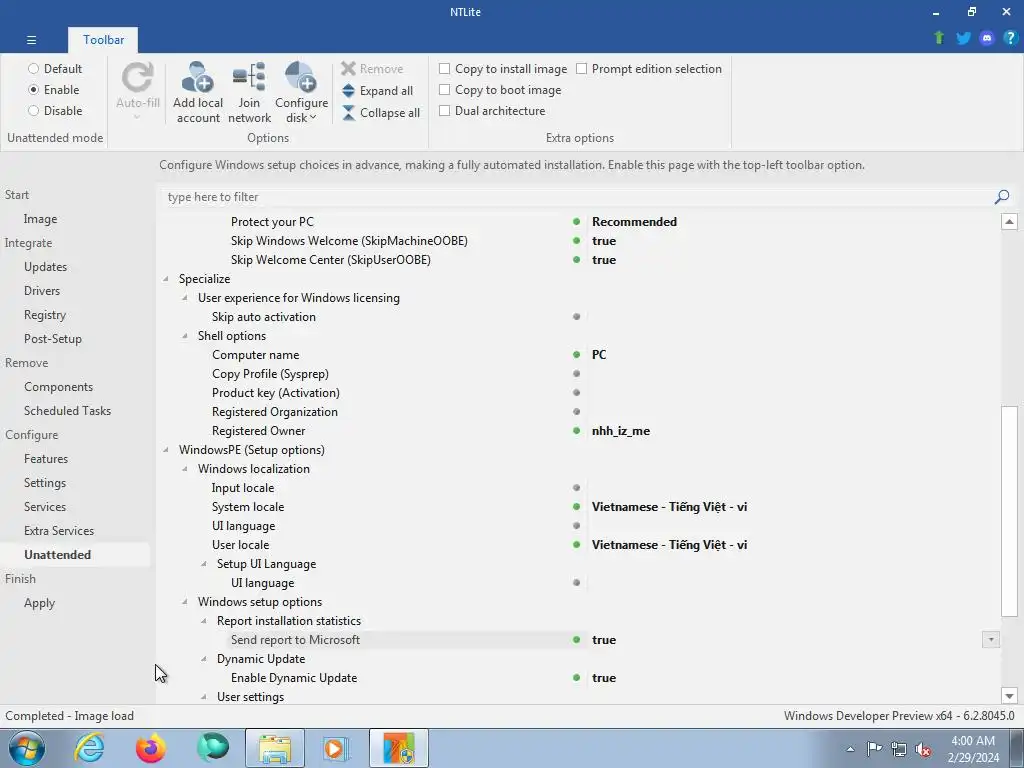The height and width of the screenshot is (768, 1024).
Task: Click the gray status dot for Skip auto activation
Action: coord(576,317)
